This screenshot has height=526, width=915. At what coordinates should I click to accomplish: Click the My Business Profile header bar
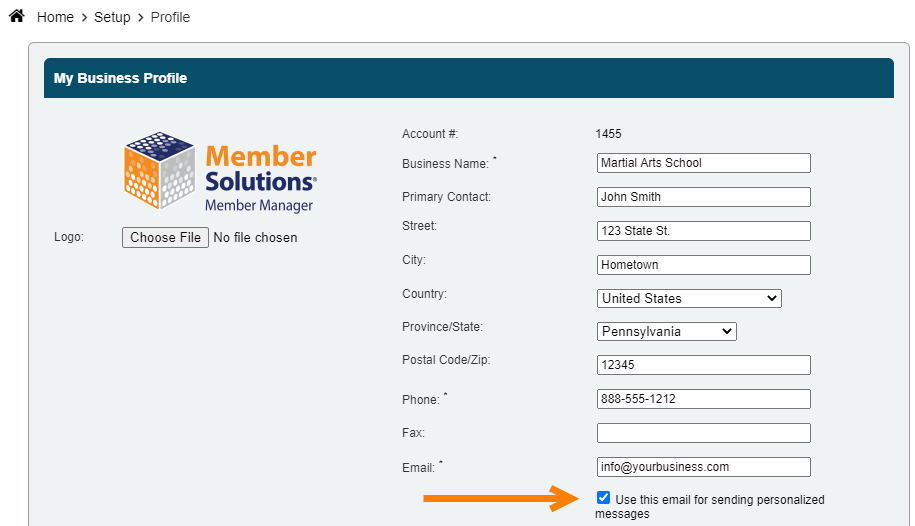[x=468, y=78]
